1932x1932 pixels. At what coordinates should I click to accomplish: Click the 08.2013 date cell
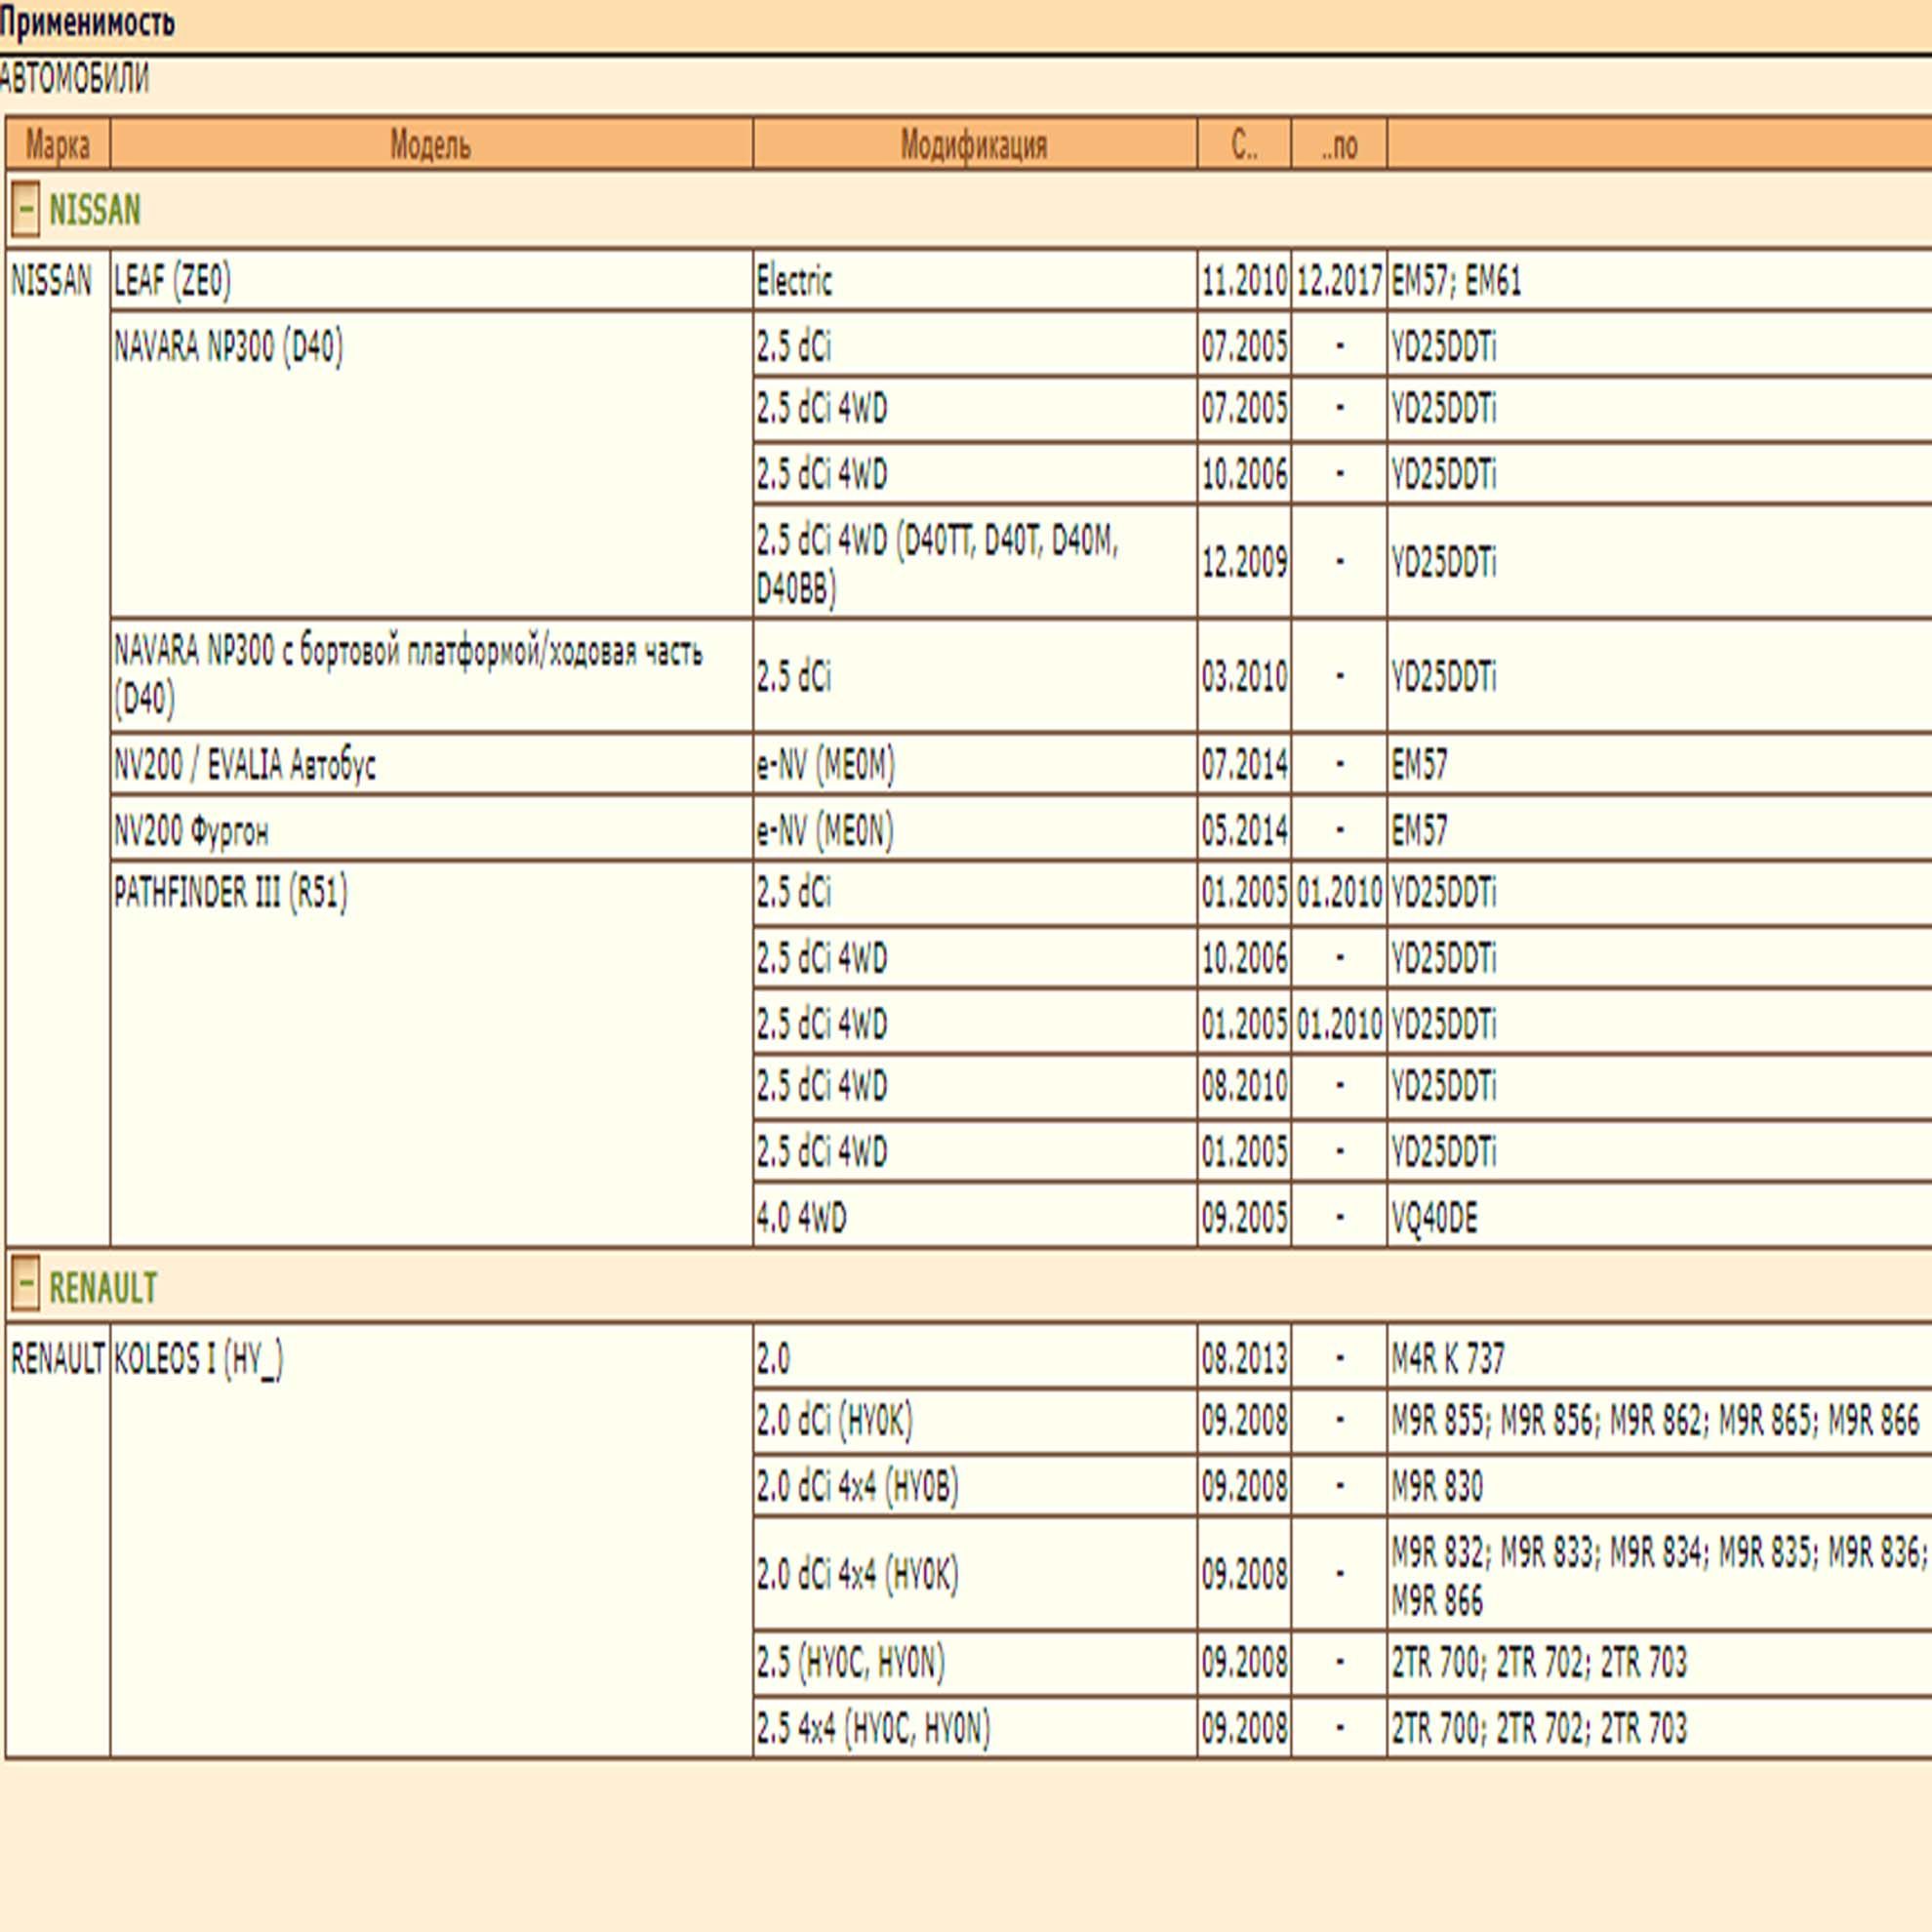[x=1244, y=1357]
